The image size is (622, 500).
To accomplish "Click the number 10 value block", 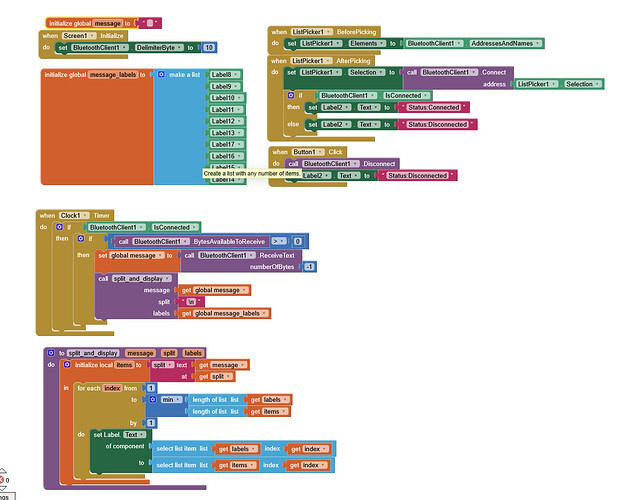I will (209, 47).
